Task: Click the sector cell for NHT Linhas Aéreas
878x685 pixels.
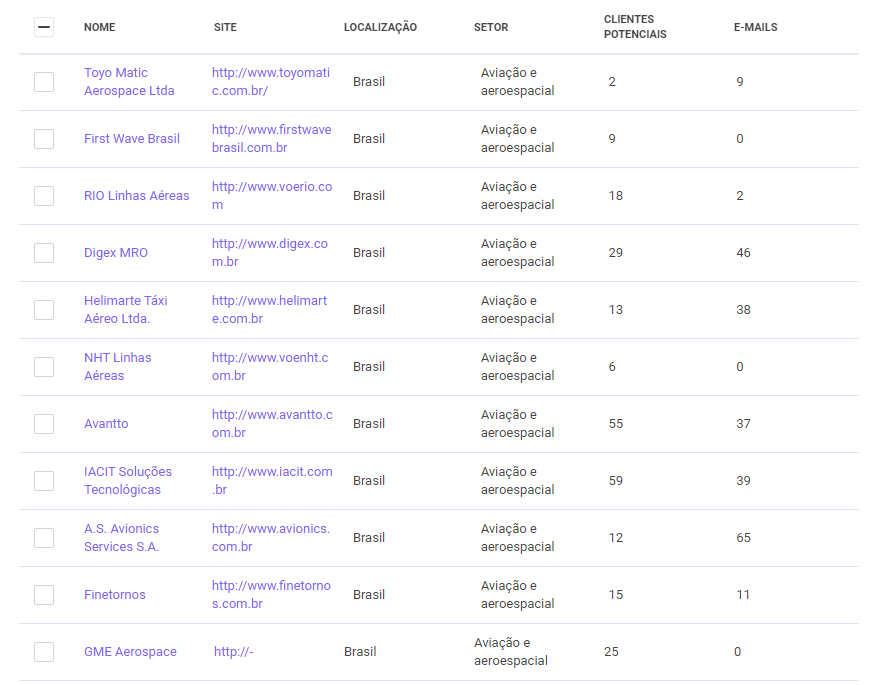Action: pyautogui.click(x=517, y=367)
